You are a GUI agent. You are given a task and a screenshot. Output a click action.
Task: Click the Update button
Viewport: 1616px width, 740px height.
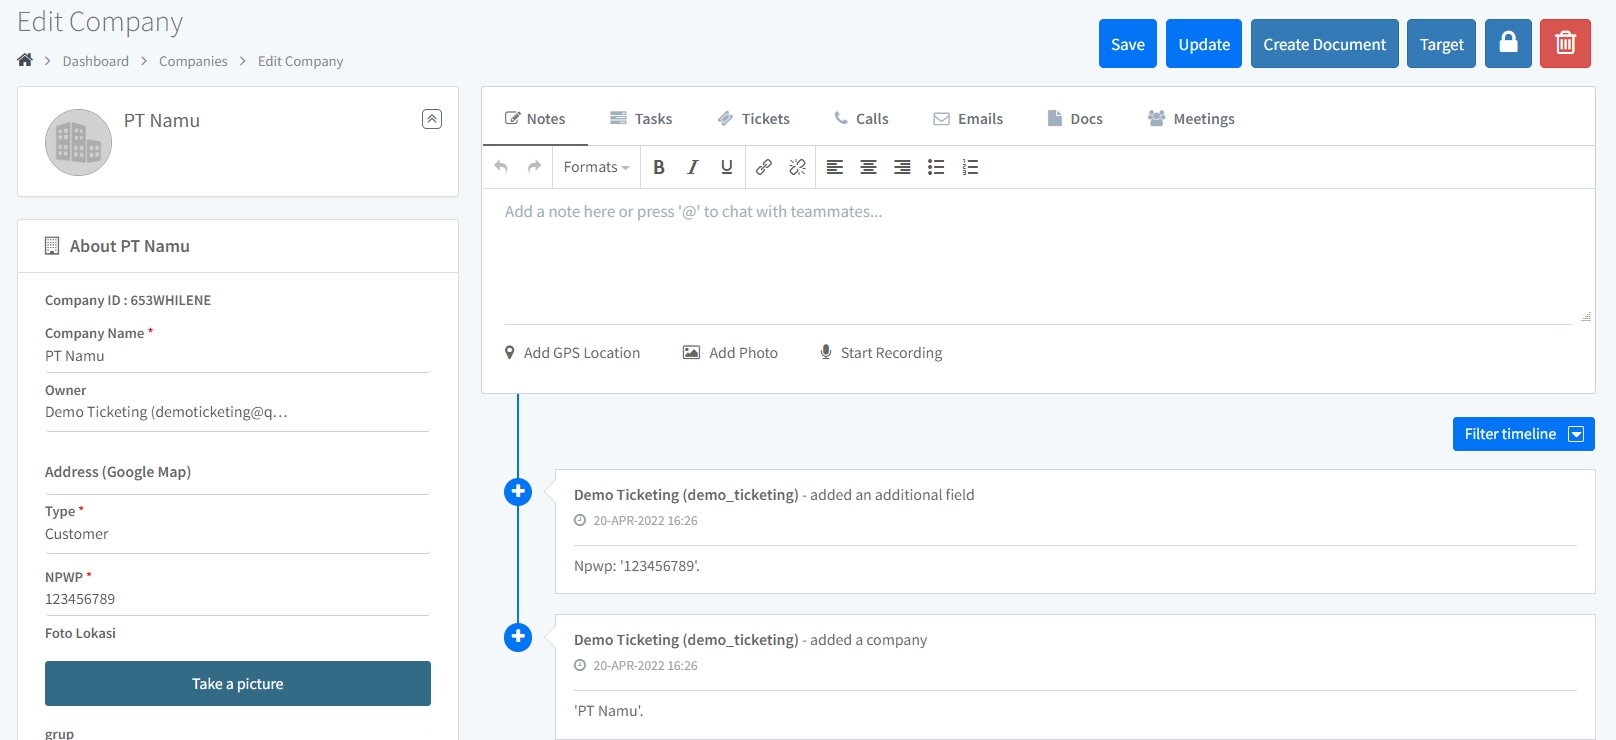1204,44
